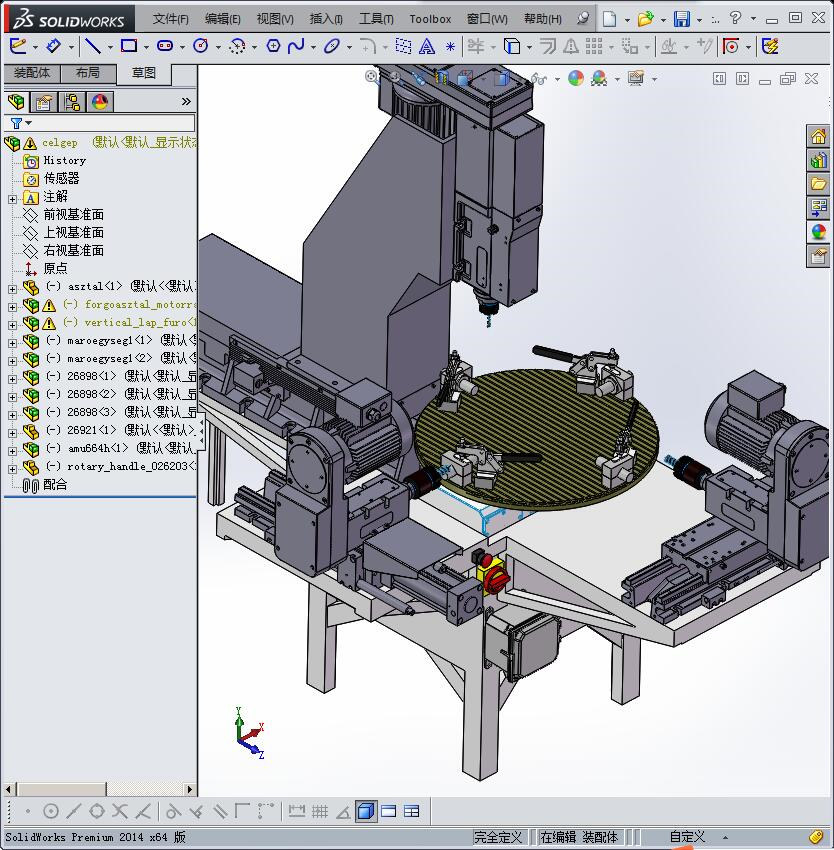Click the Quick Snaps icon
This screenshot has width=834, height=850.
click(730, 46)
